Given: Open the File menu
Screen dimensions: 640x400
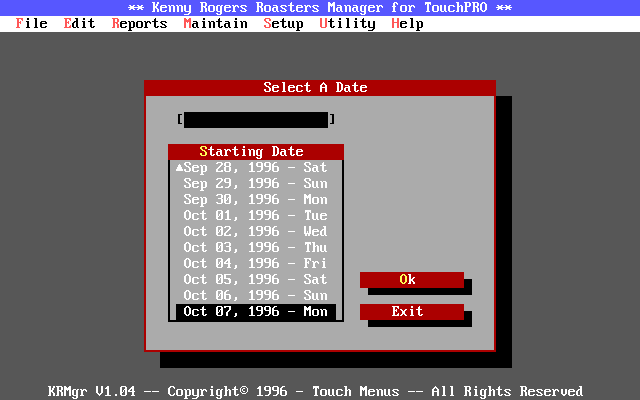Looking at the screenshot, I should pos(31,24).
